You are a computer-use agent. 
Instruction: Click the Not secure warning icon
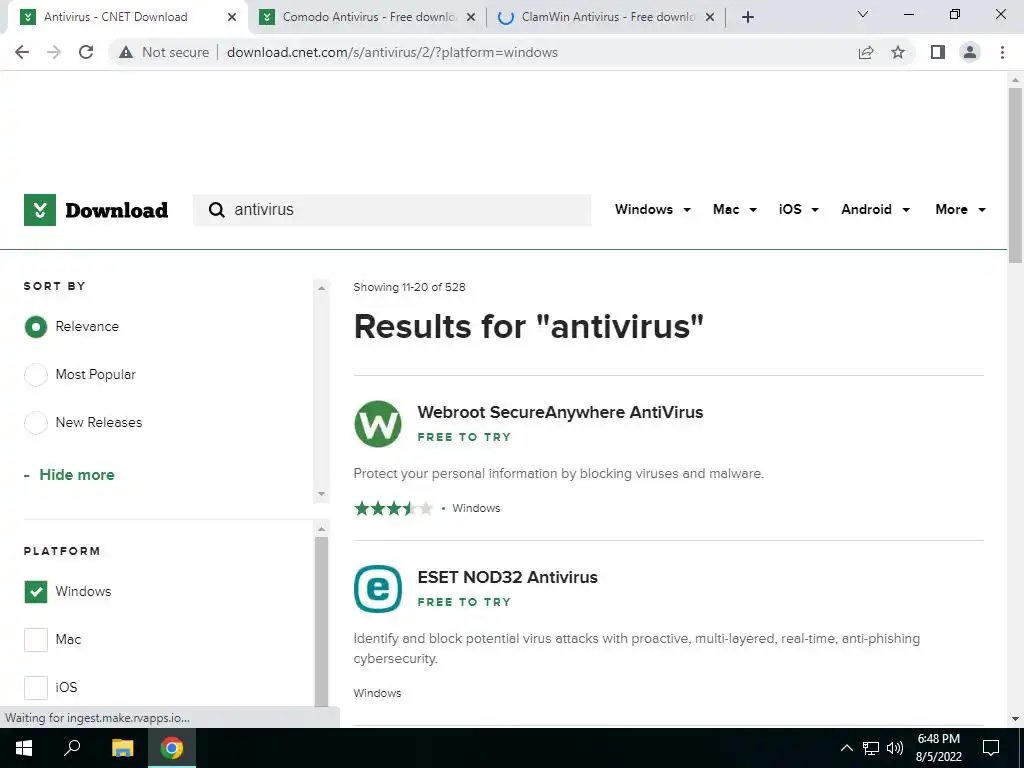[125, 52]
